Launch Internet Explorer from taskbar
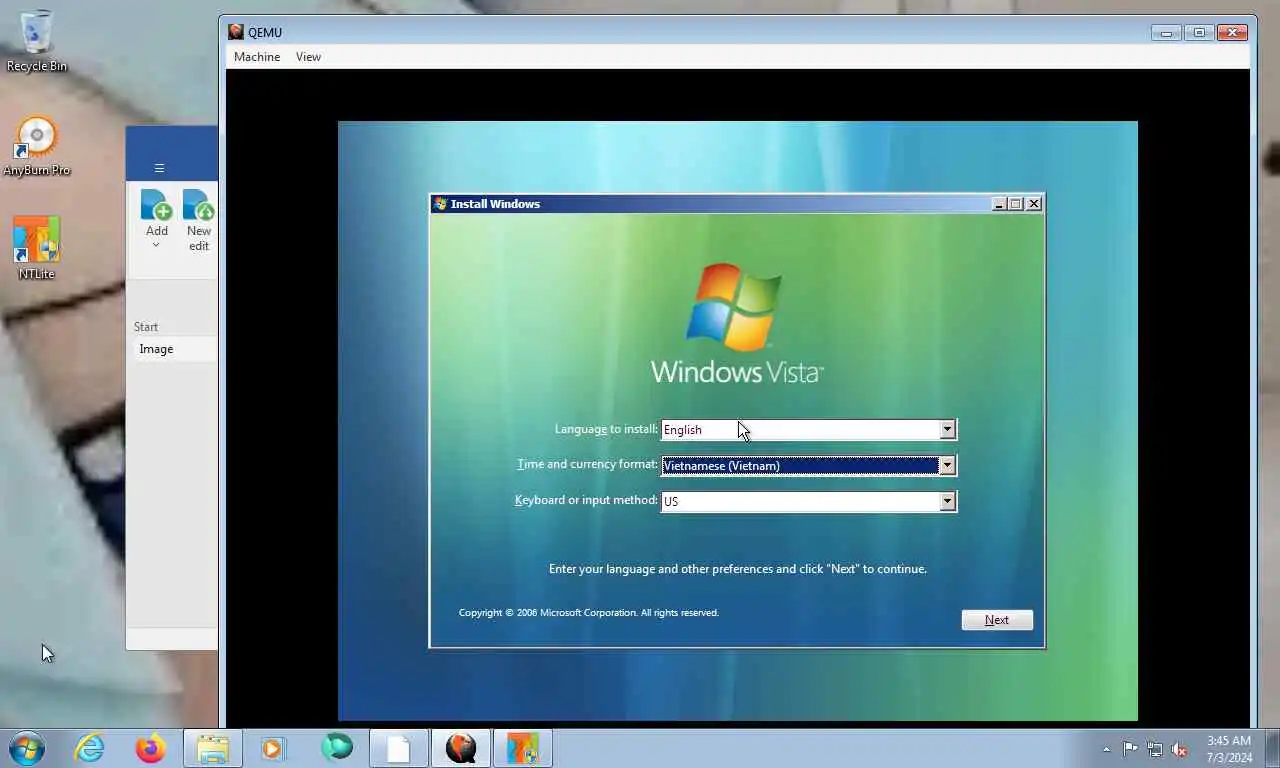Viewport: 1280px width, 768px height. pyautogui.click(x=89, y=748)
